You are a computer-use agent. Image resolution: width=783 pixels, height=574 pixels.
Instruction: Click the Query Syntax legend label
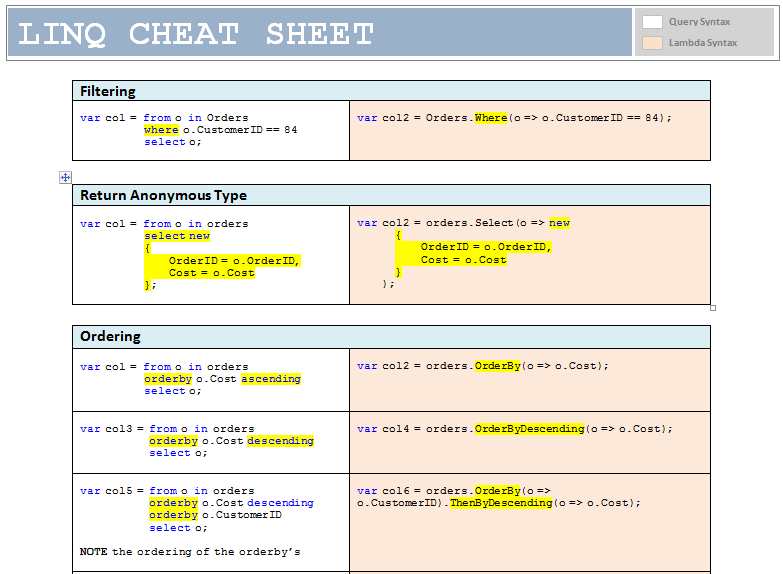tap(699, 21)
